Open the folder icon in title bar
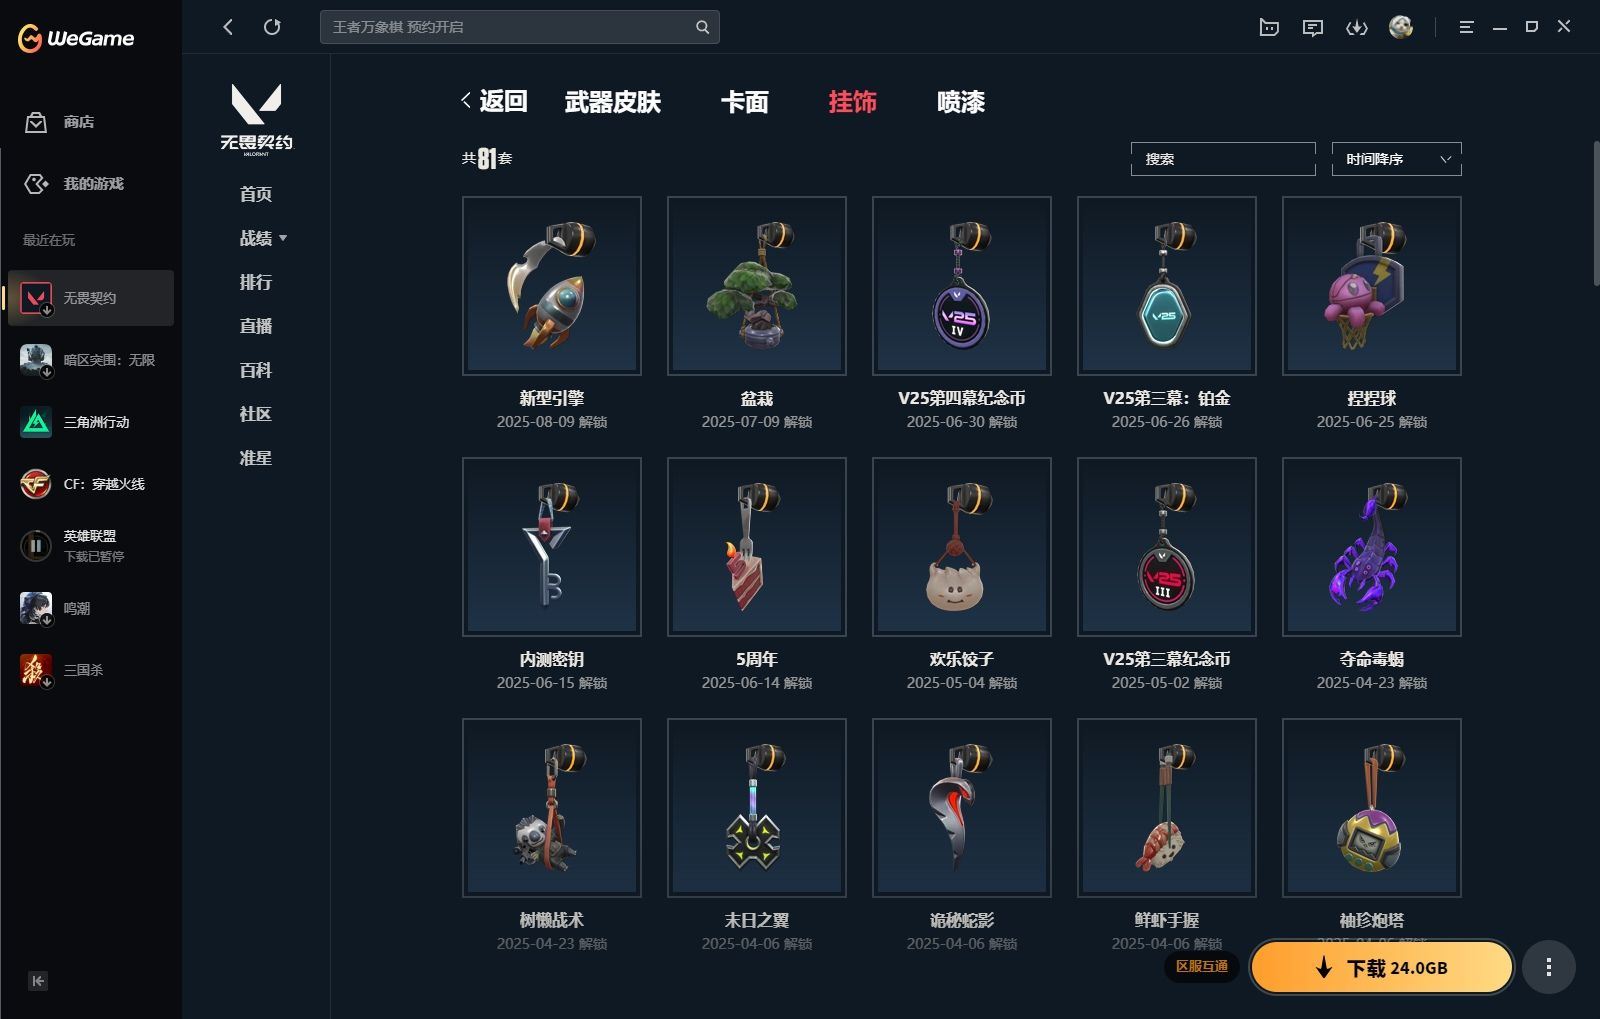 [x=1269, y=27]
